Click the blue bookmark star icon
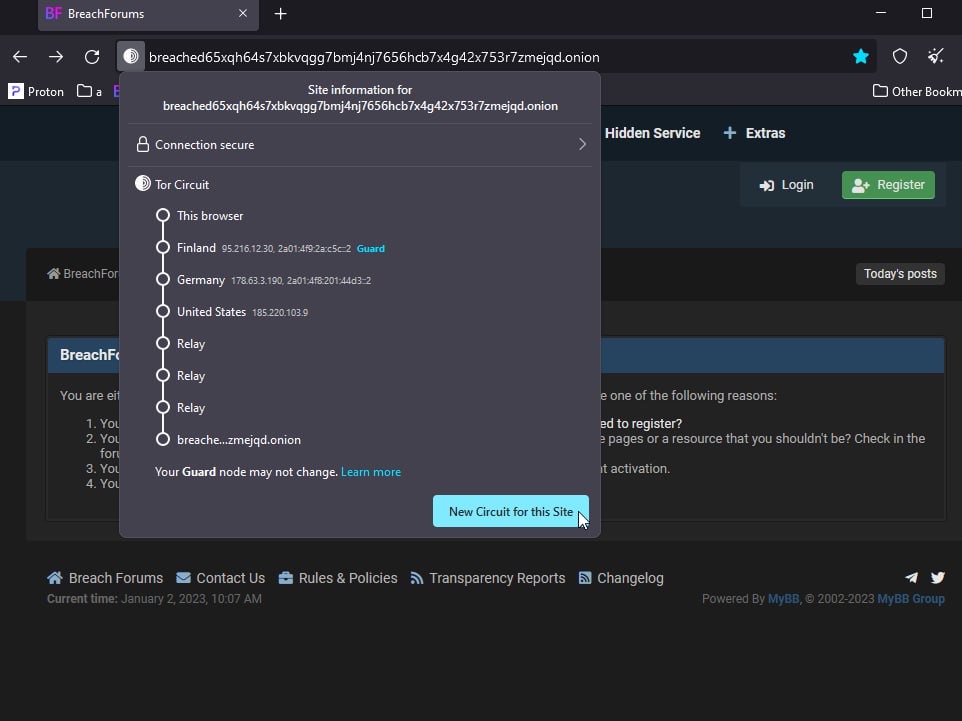The height and width of the screenshot is (721, 962). click(861, 56)
